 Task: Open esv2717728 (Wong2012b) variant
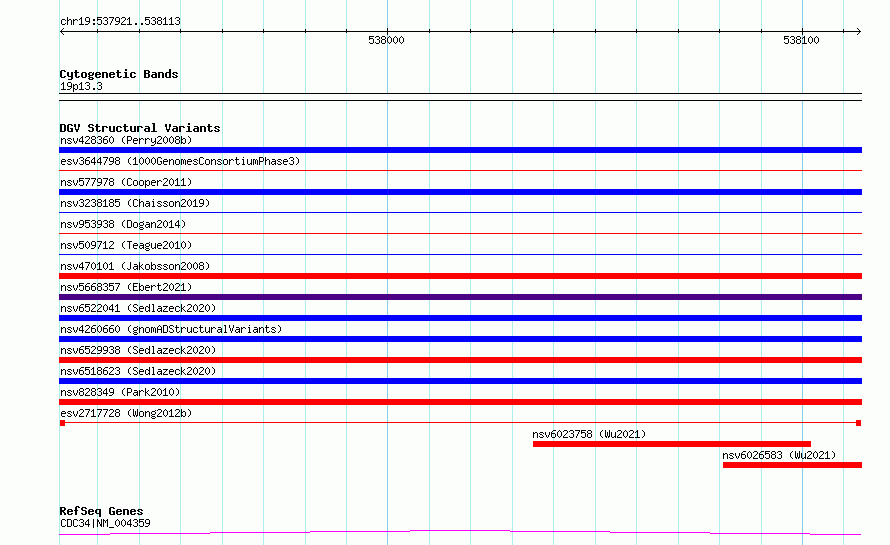pyautogui.click(x=126, y=413)
